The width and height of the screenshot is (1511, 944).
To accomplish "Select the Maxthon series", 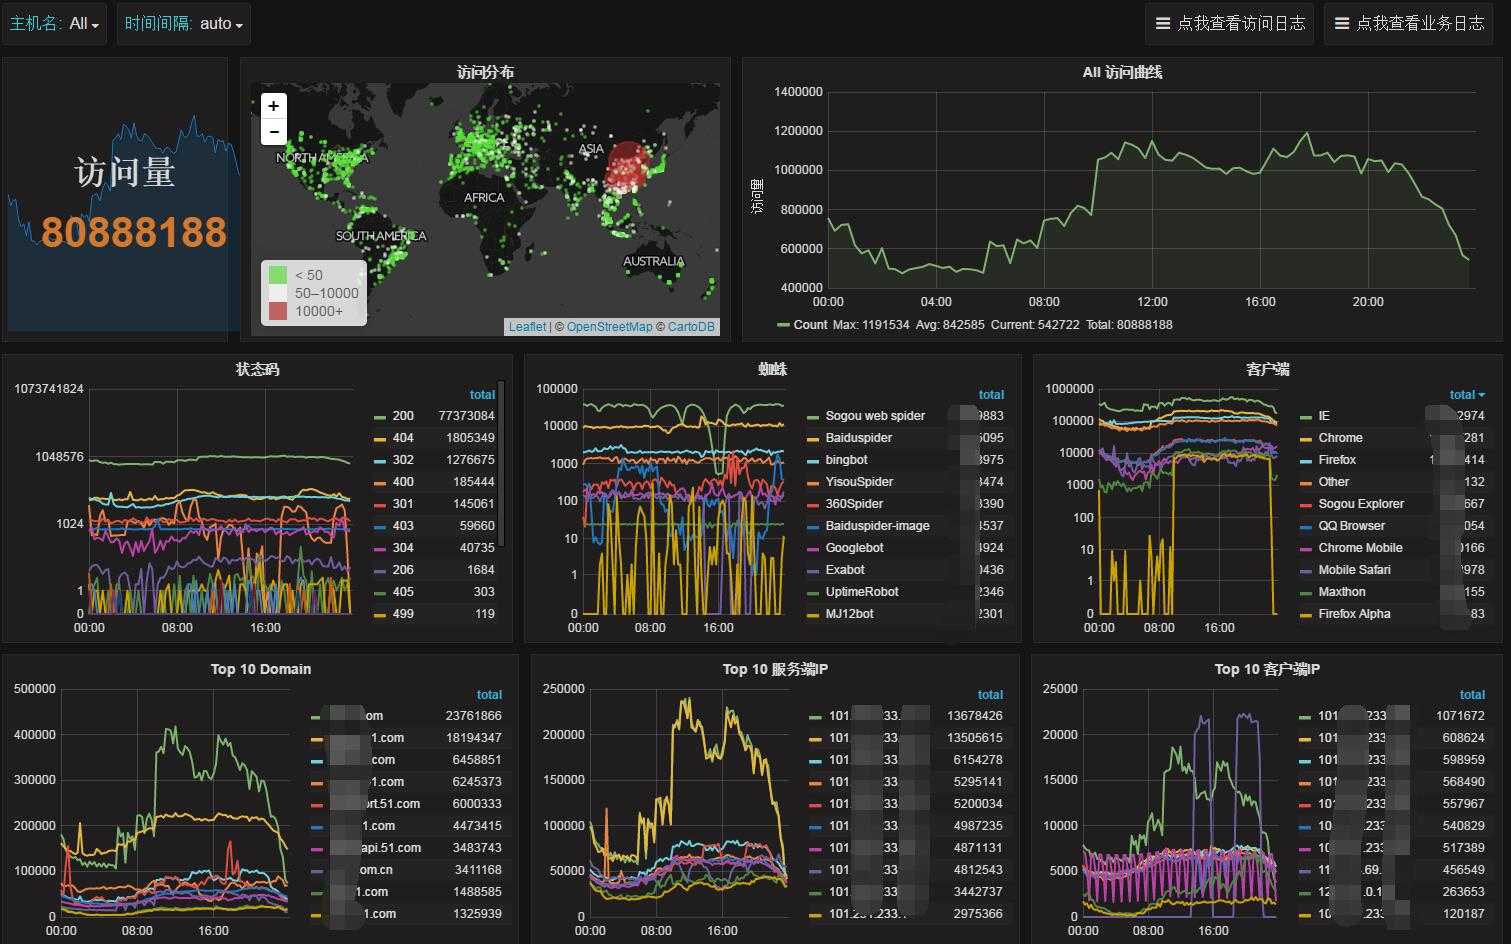I will (1342, 592).
